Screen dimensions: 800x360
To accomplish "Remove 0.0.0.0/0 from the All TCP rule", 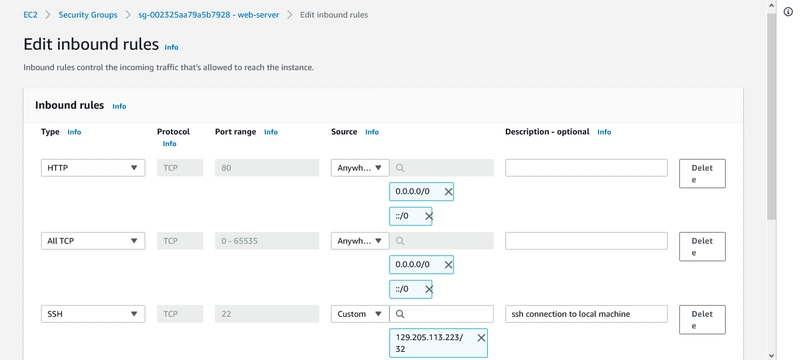I will [x=448, y=265].
